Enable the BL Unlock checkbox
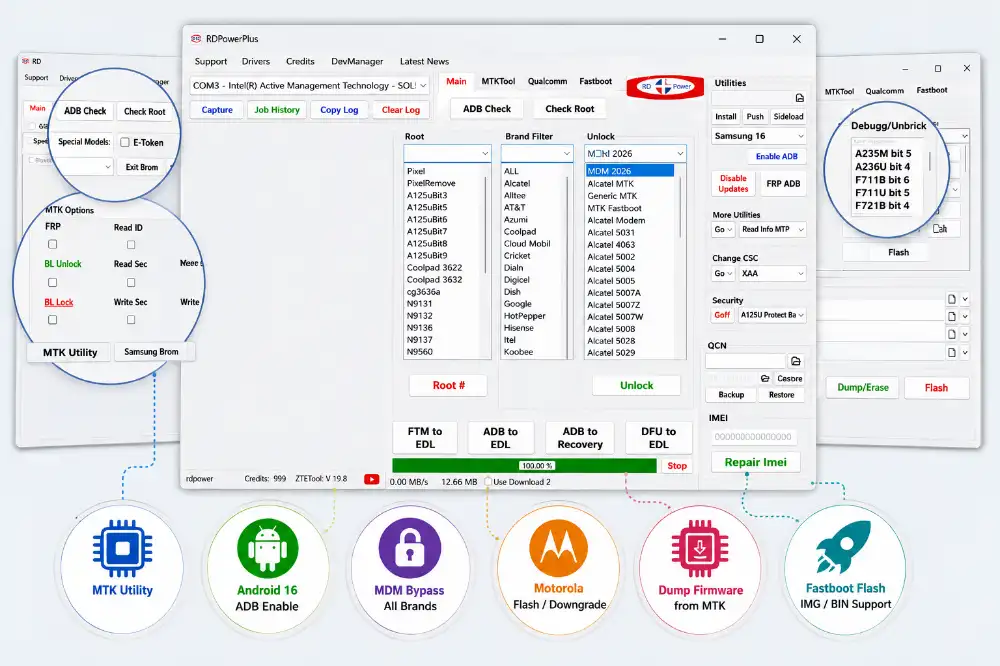Image resolution: width=1000 pixels, height=666 pixels. coord(52,283)
